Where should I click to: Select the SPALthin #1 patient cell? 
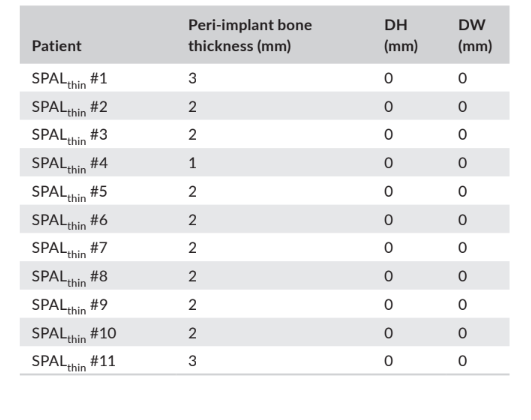tap(69, 80)
